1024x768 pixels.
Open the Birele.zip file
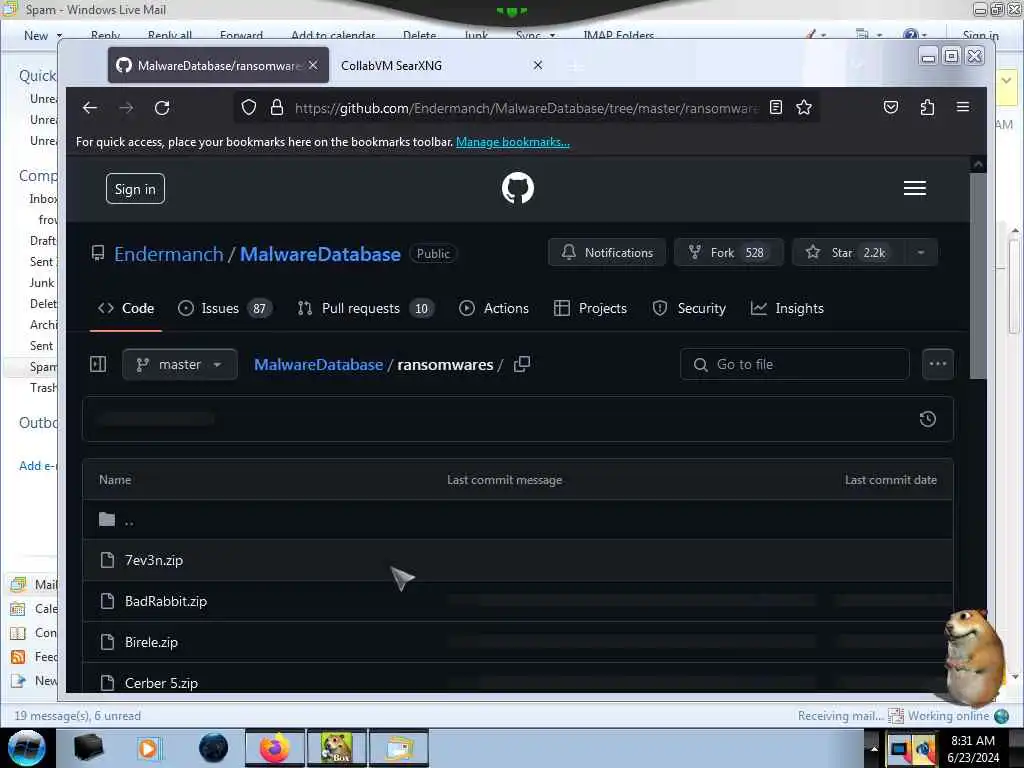click(x=152, y=643)
